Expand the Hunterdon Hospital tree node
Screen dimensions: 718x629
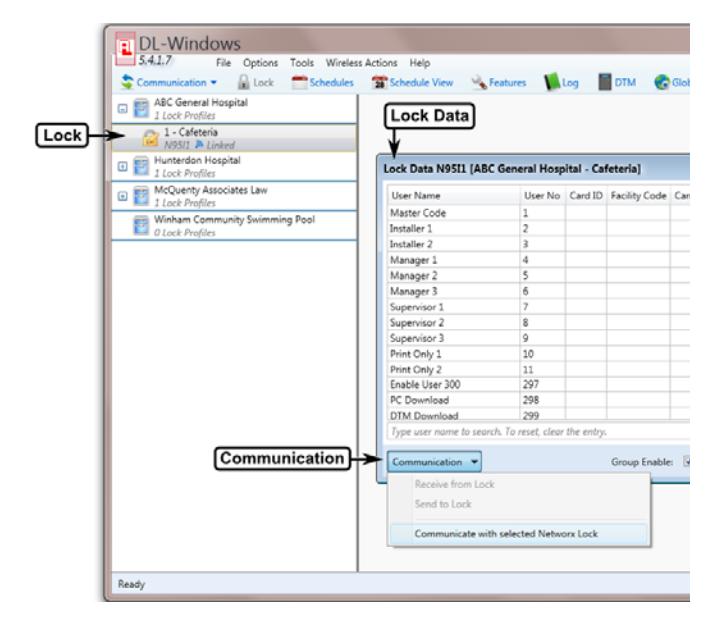tap(122, 166)
